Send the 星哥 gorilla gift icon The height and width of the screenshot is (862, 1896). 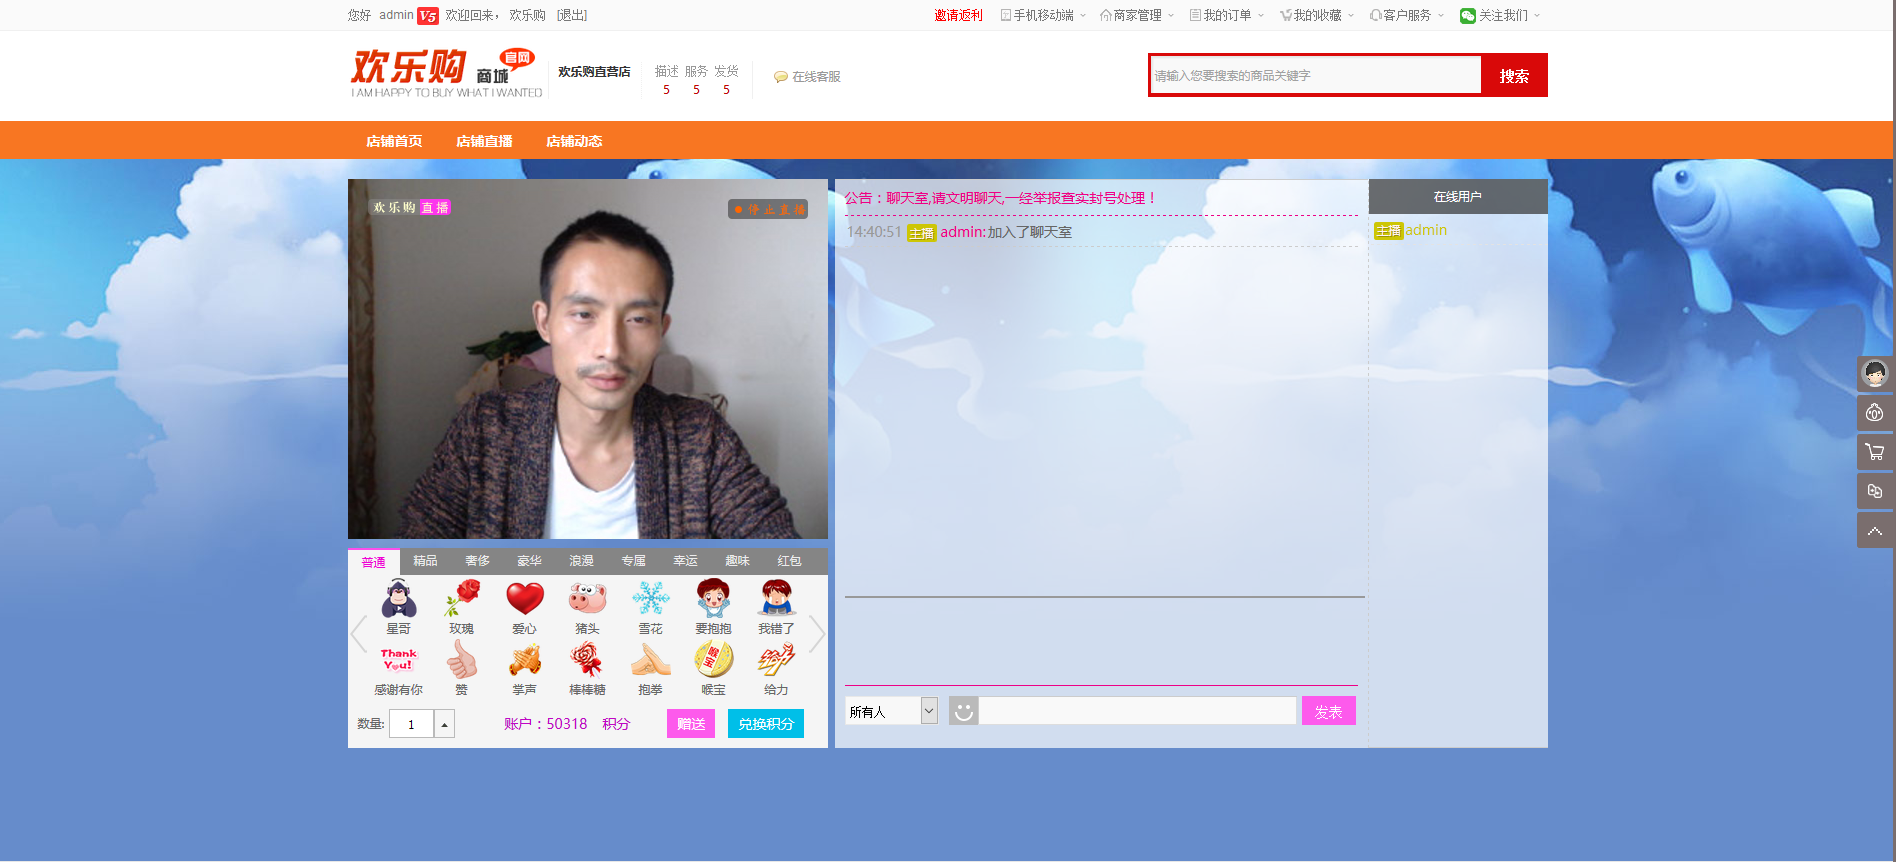click(x=399, y=599)
